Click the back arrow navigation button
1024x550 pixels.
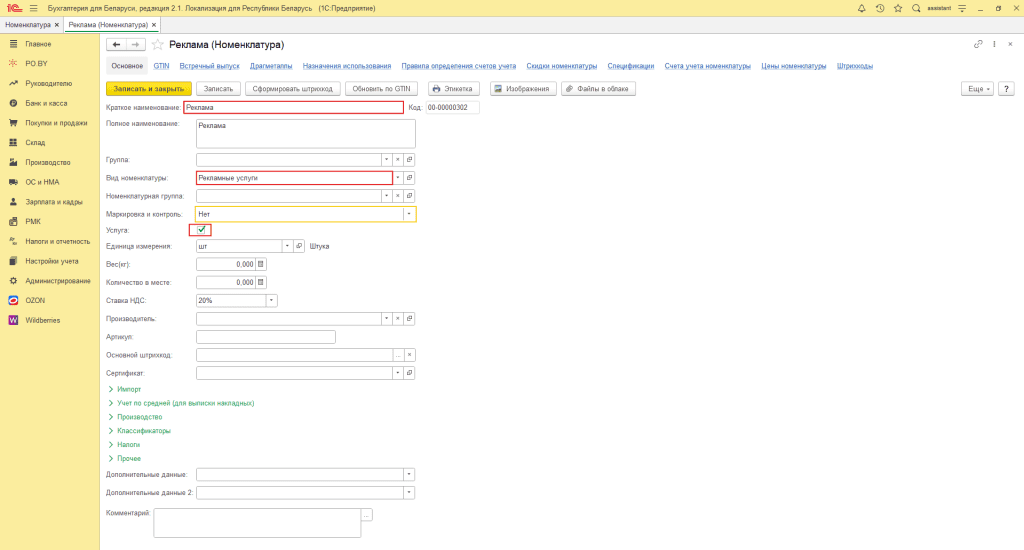coord(116,45)
